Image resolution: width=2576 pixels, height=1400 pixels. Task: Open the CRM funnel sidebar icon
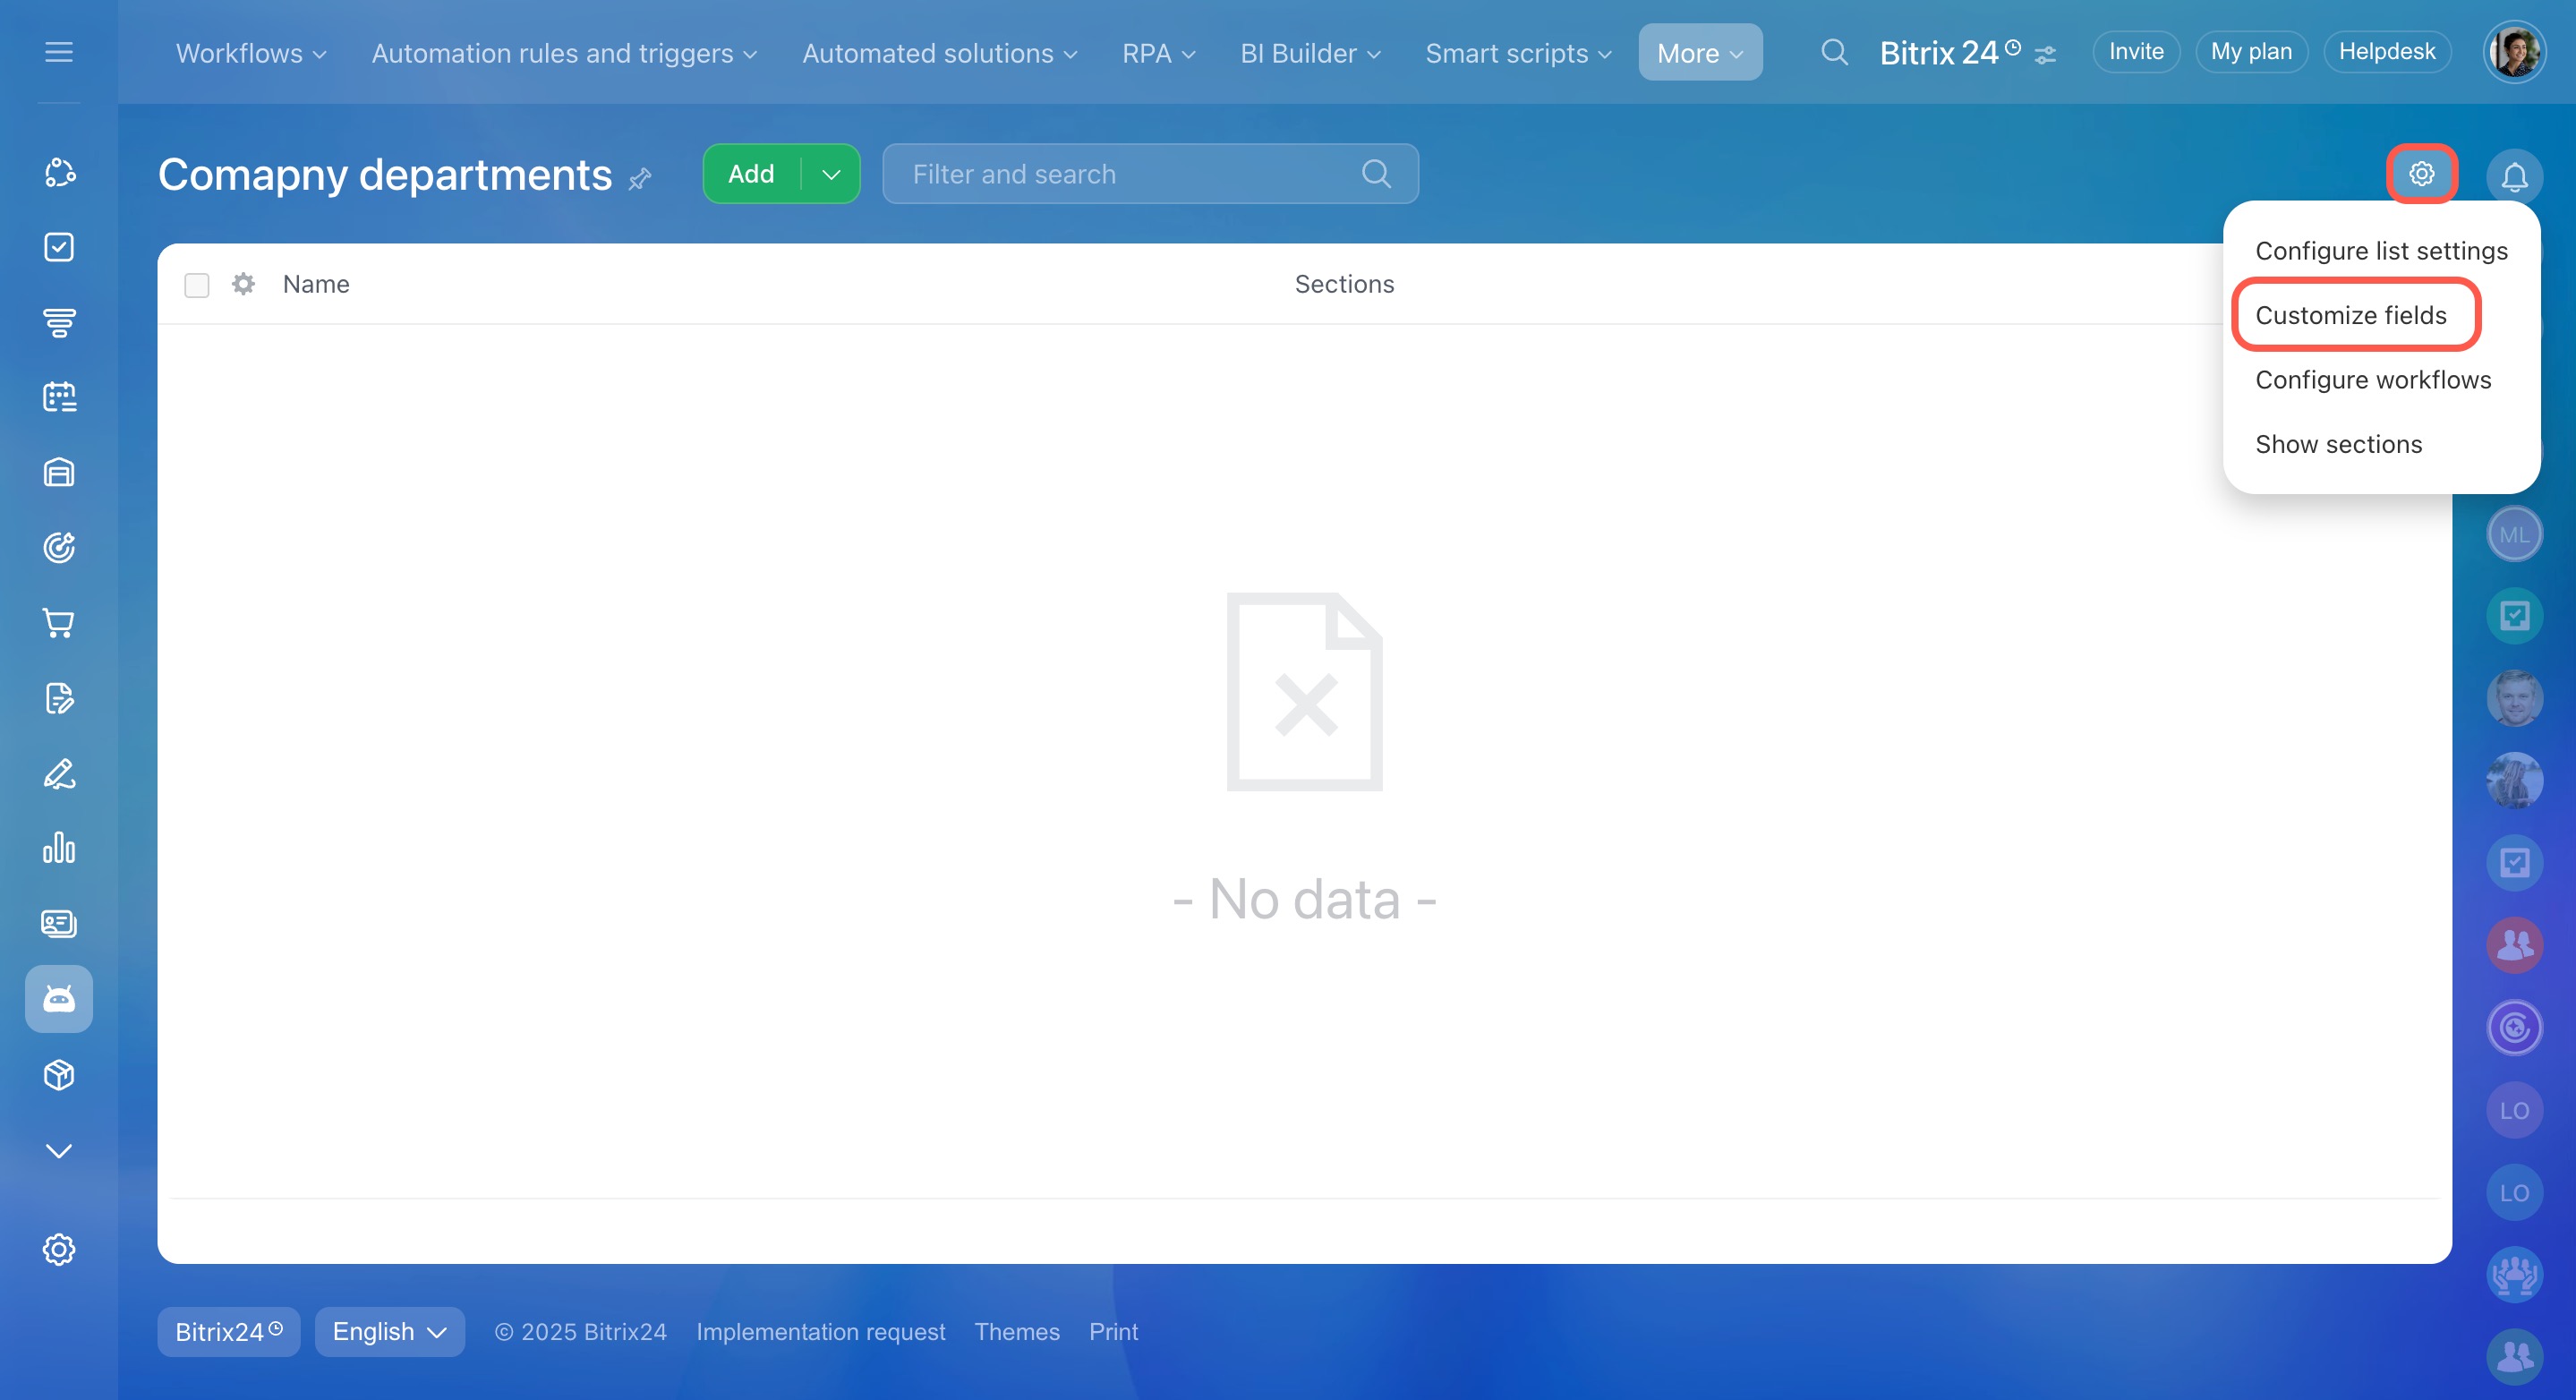click(59, 322)
